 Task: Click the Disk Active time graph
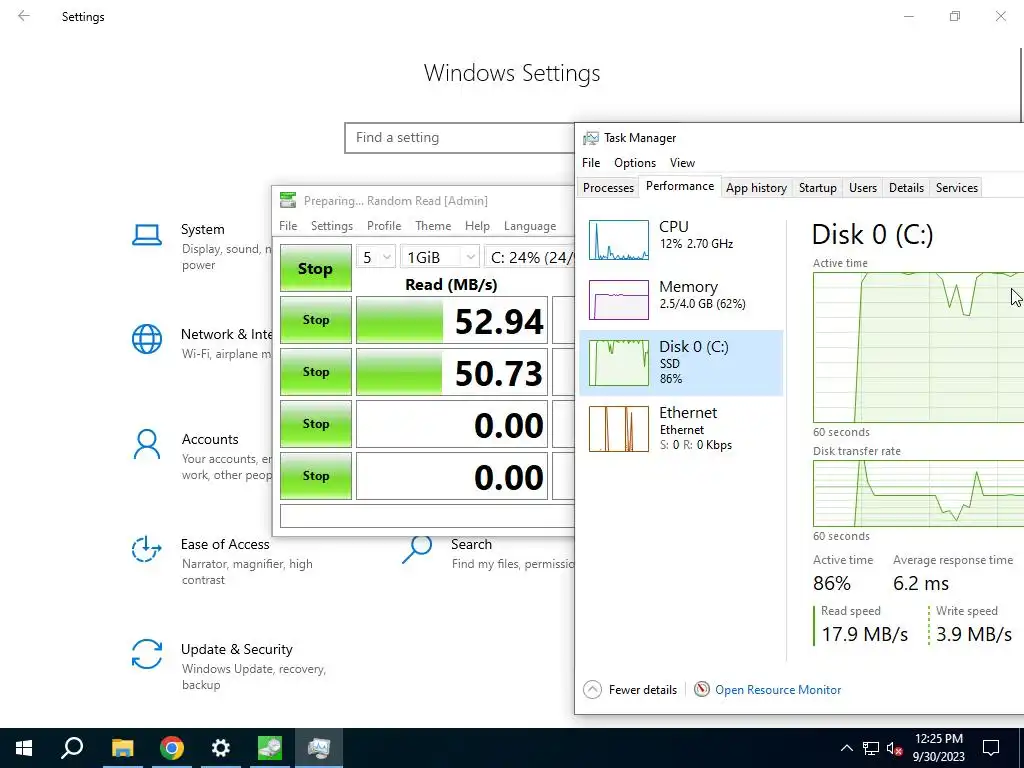(x=918, y=347)
